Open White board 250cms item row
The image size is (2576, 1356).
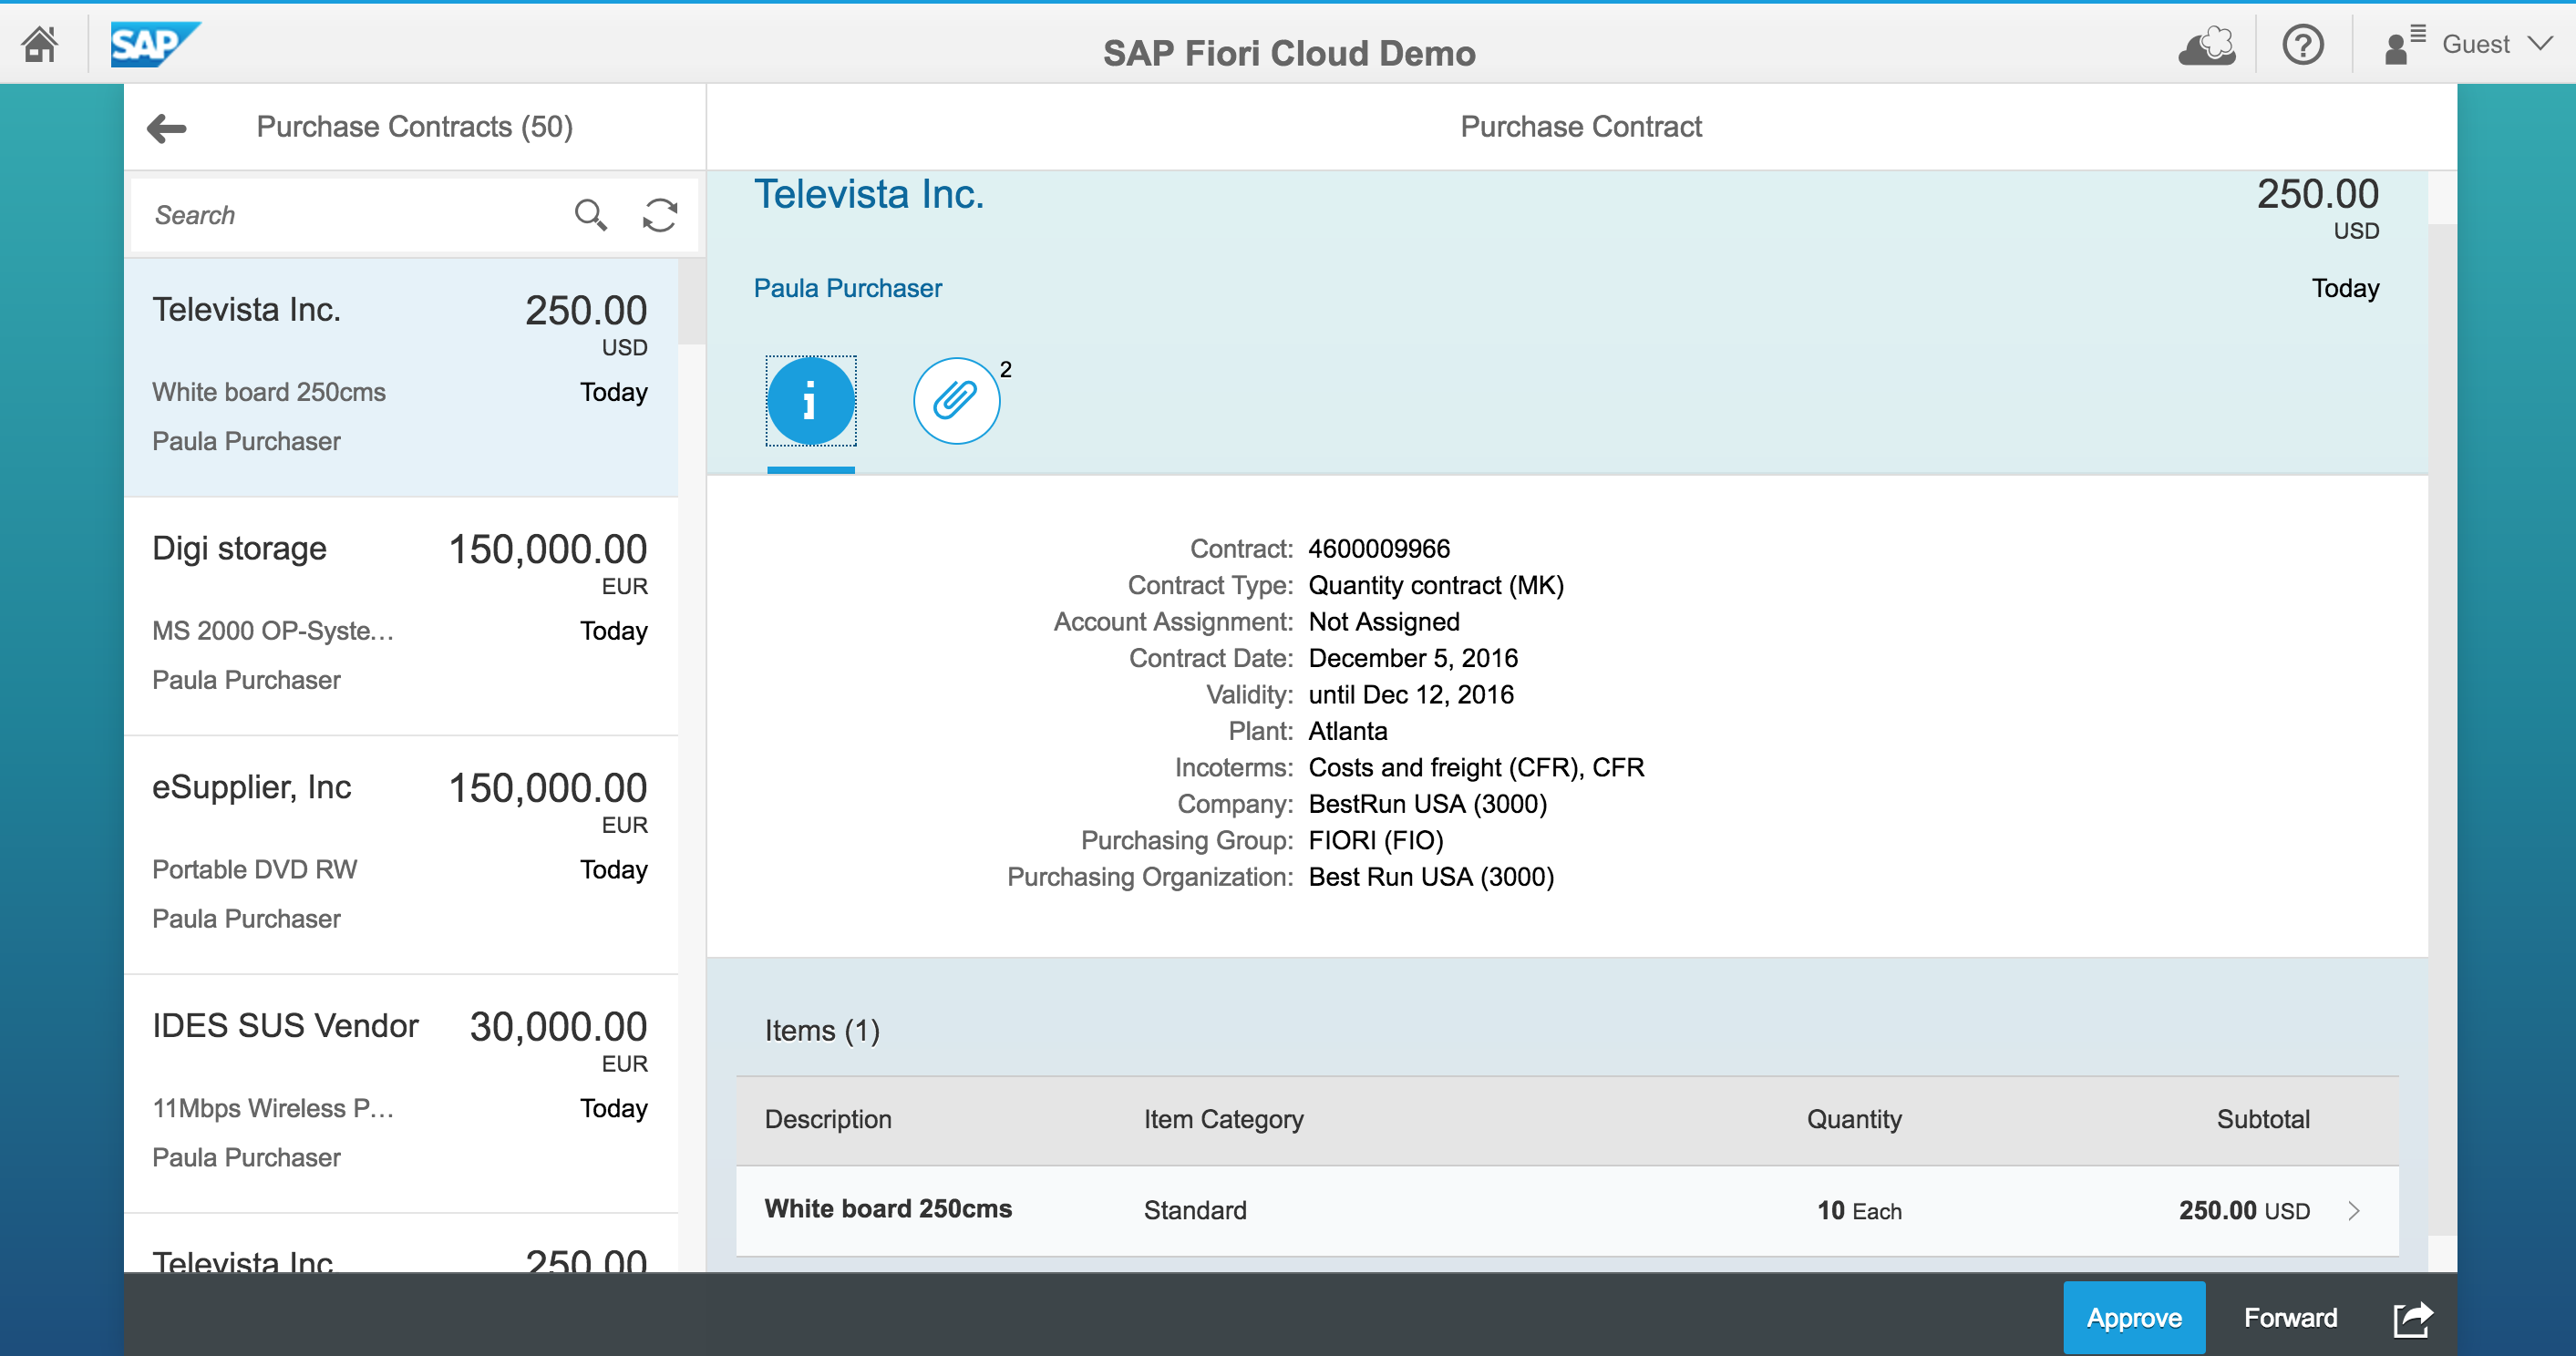[1567, 1211]
